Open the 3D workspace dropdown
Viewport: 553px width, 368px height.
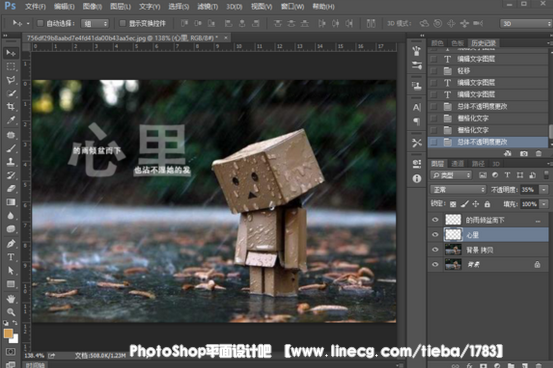click(x=526, y=23)
